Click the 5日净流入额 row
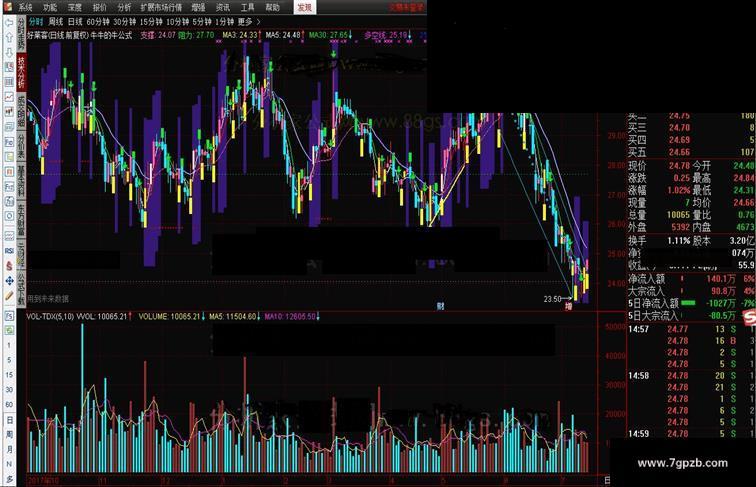The width and height of the screenshot is (756, 487). [x=691, y=303]
